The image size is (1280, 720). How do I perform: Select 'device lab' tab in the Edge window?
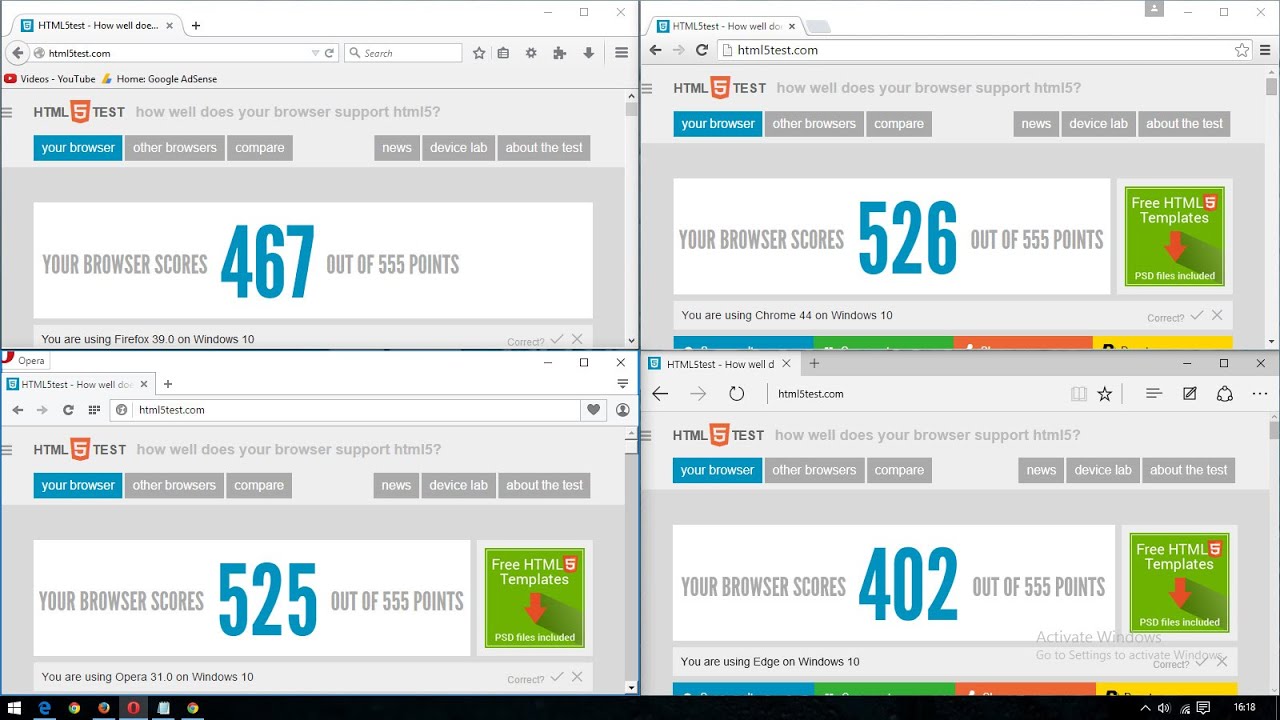pyautogui.click(x=1103, y=470)
